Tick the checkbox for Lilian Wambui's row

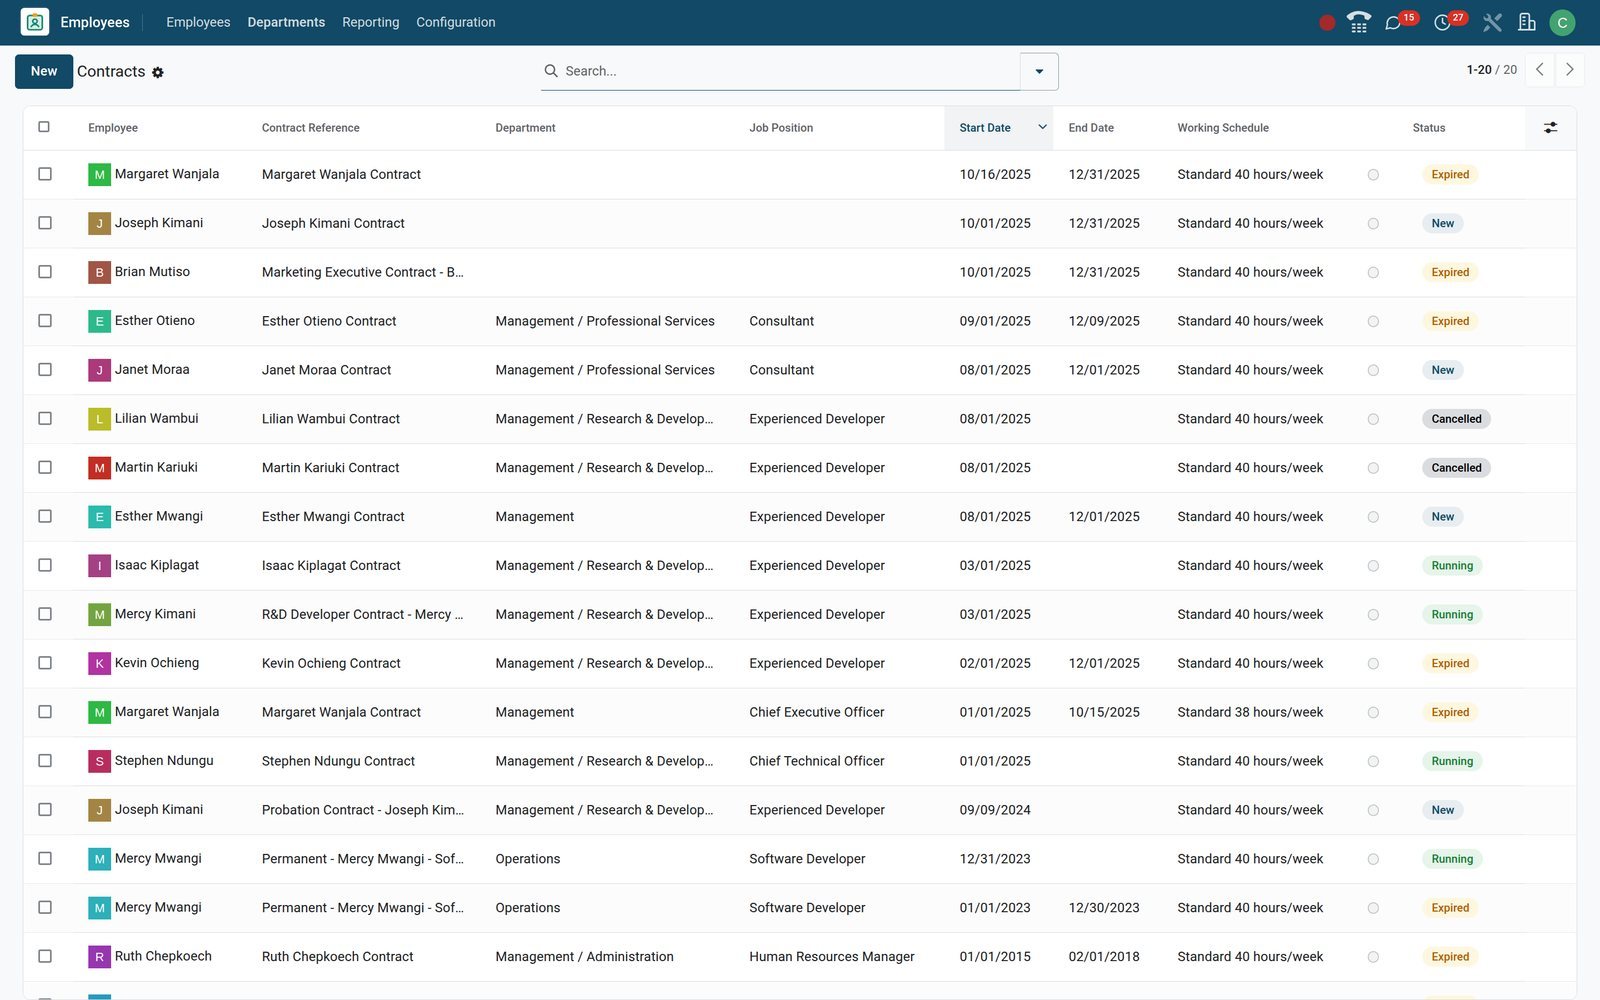(45, 419)
